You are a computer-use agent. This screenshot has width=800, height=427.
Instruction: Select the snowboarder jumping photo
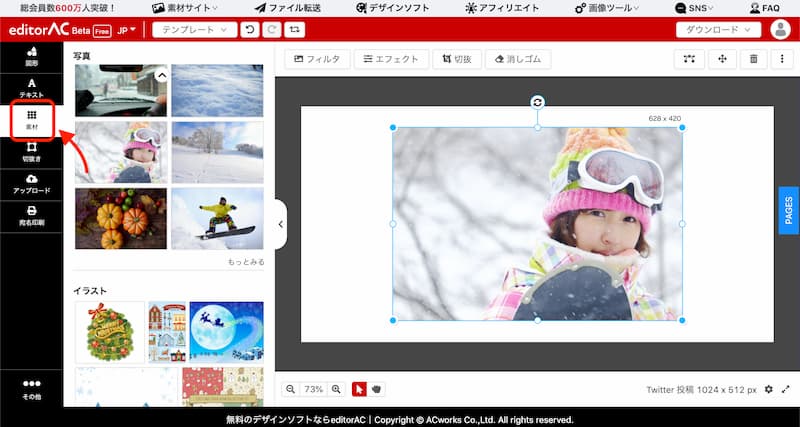pyautogui.click(x=217, y=218)
